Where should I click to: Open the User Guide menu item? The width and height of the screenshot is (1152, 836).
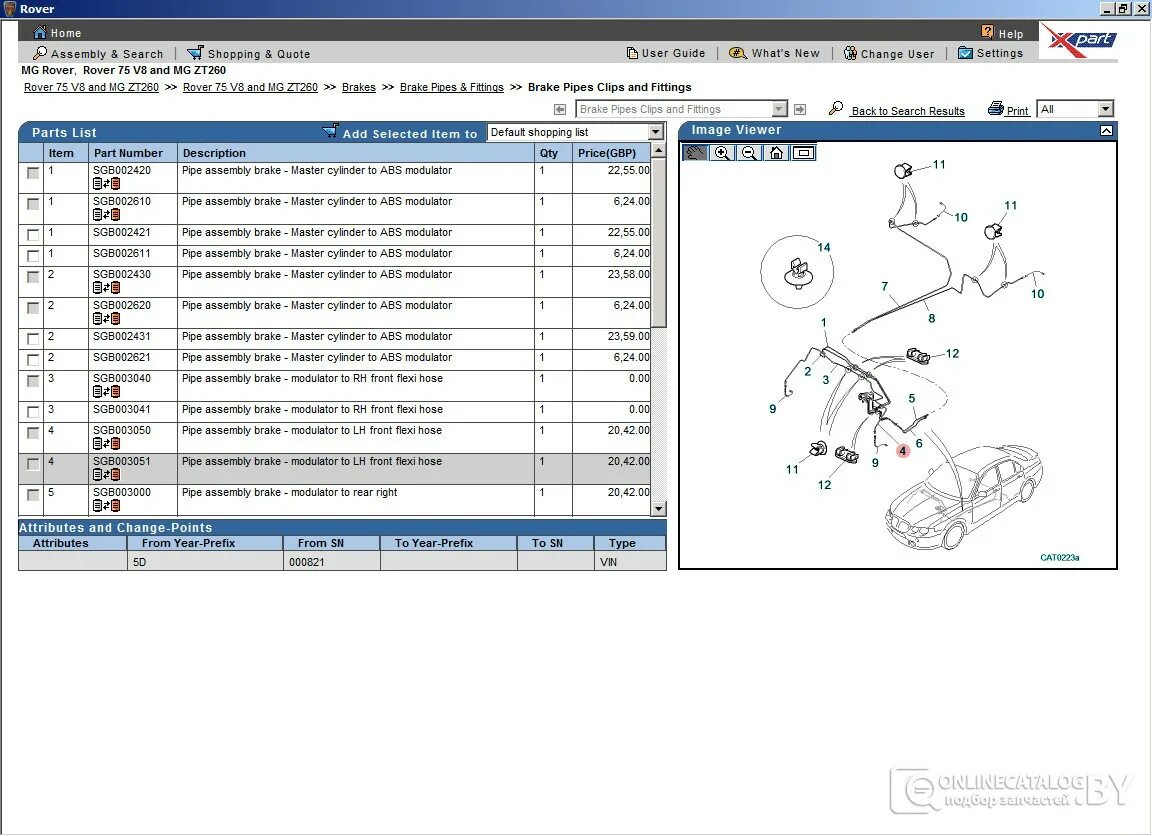click(x=673, y=53)
